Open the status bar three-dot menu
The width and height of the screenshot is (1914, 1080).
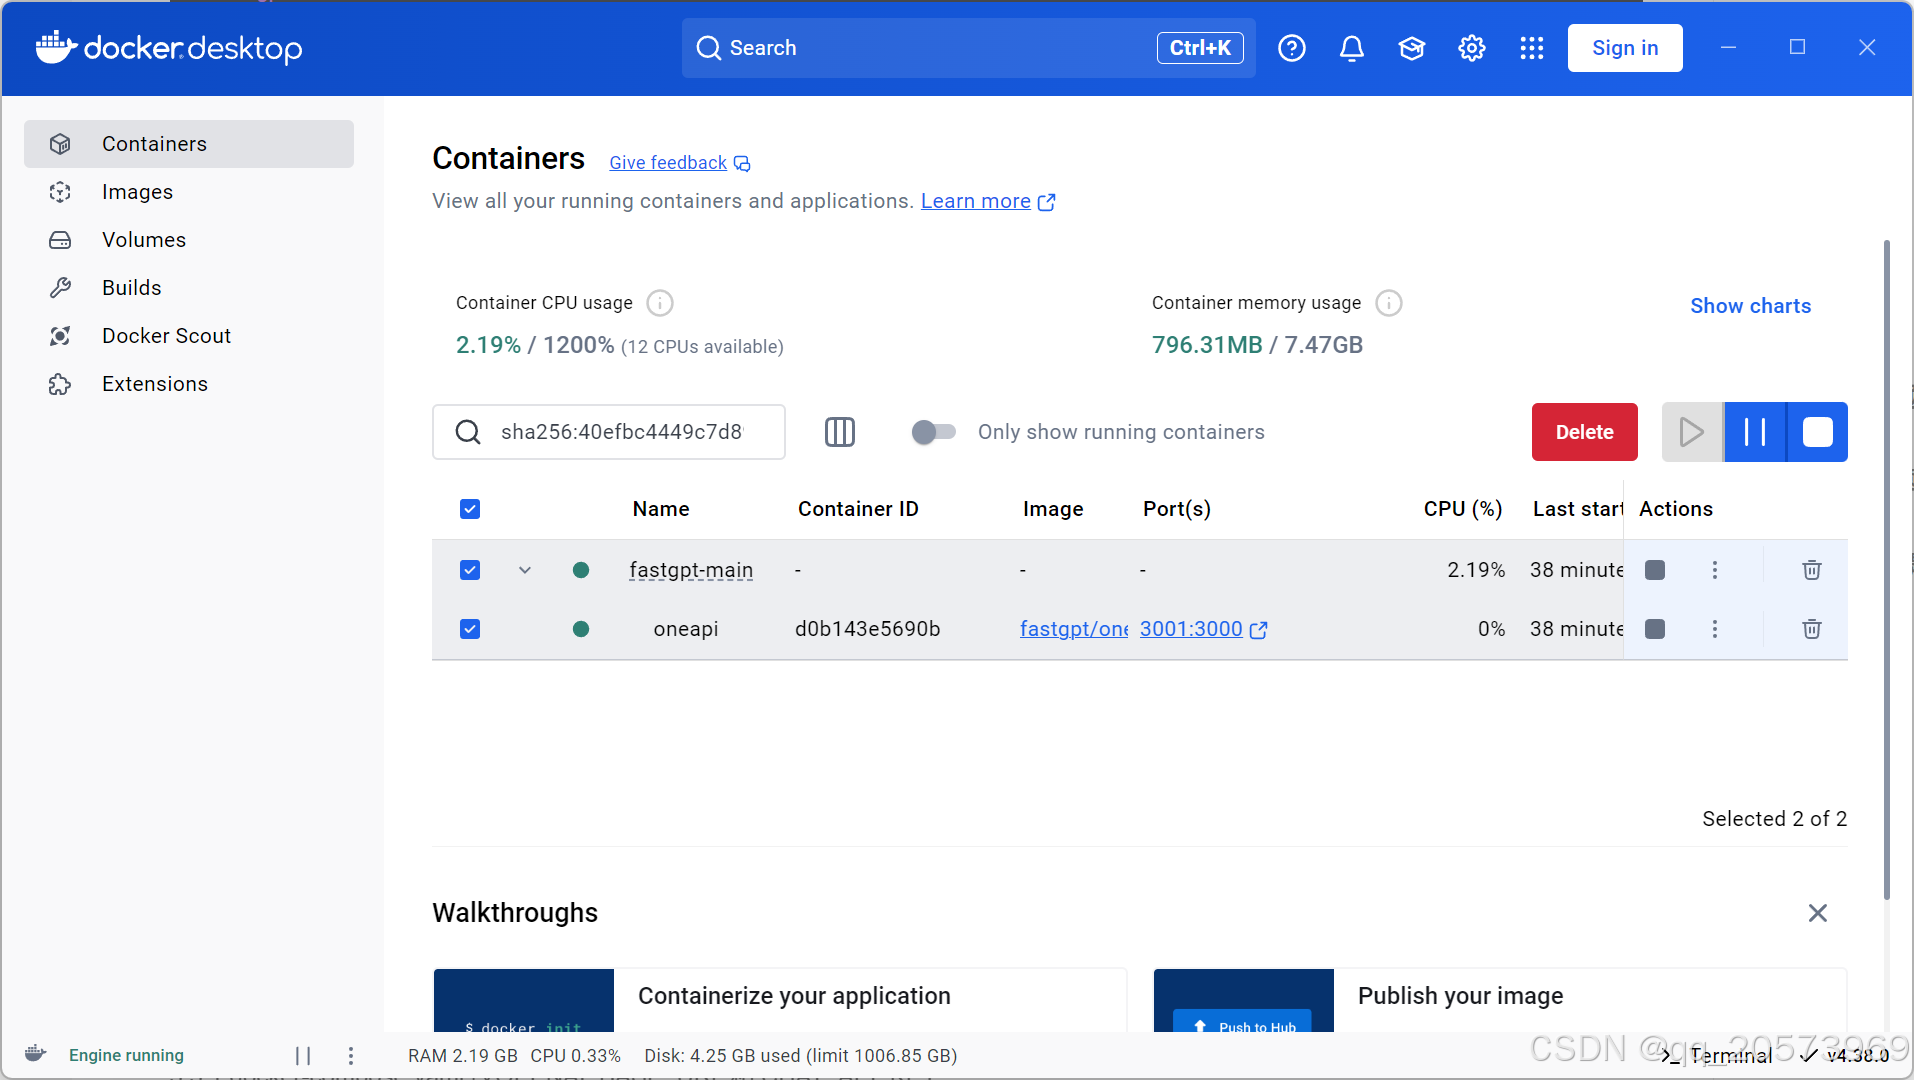coord(350,1055)
